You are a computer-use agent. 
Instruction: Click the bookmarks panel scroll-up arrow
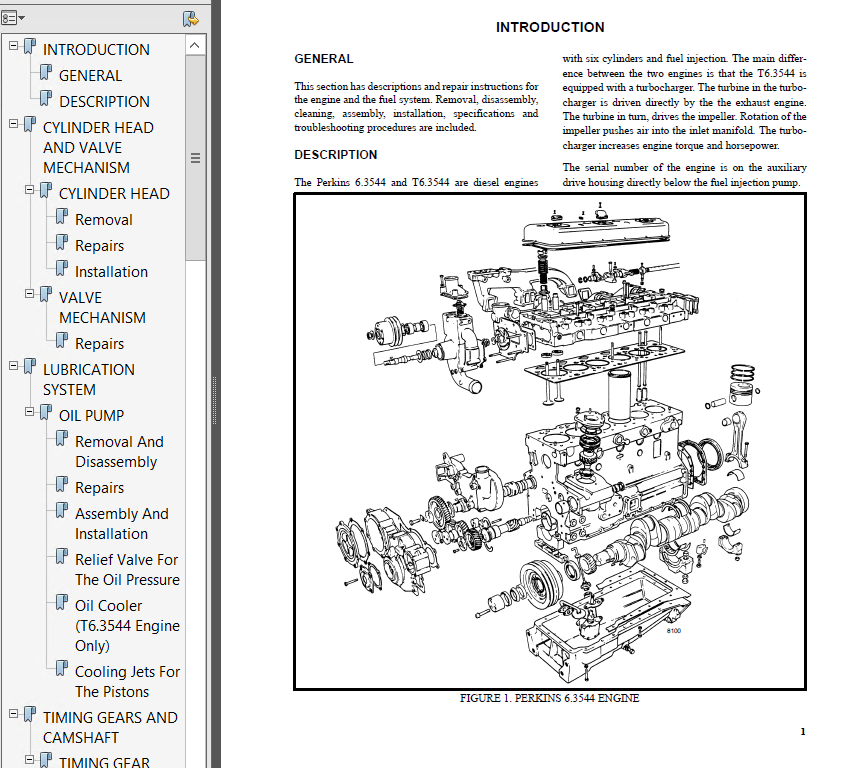coord(195,45)
